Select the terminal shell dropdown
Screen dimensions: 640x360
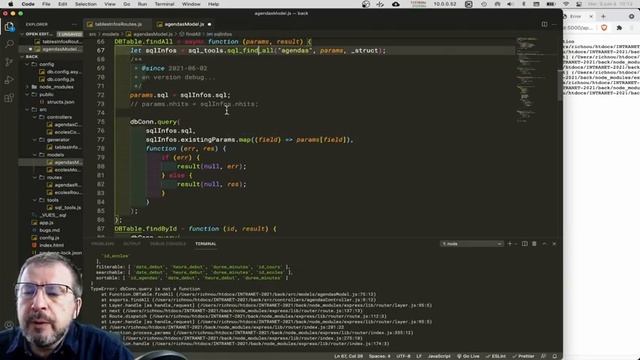pyautogui.click(x=471, y=244)
